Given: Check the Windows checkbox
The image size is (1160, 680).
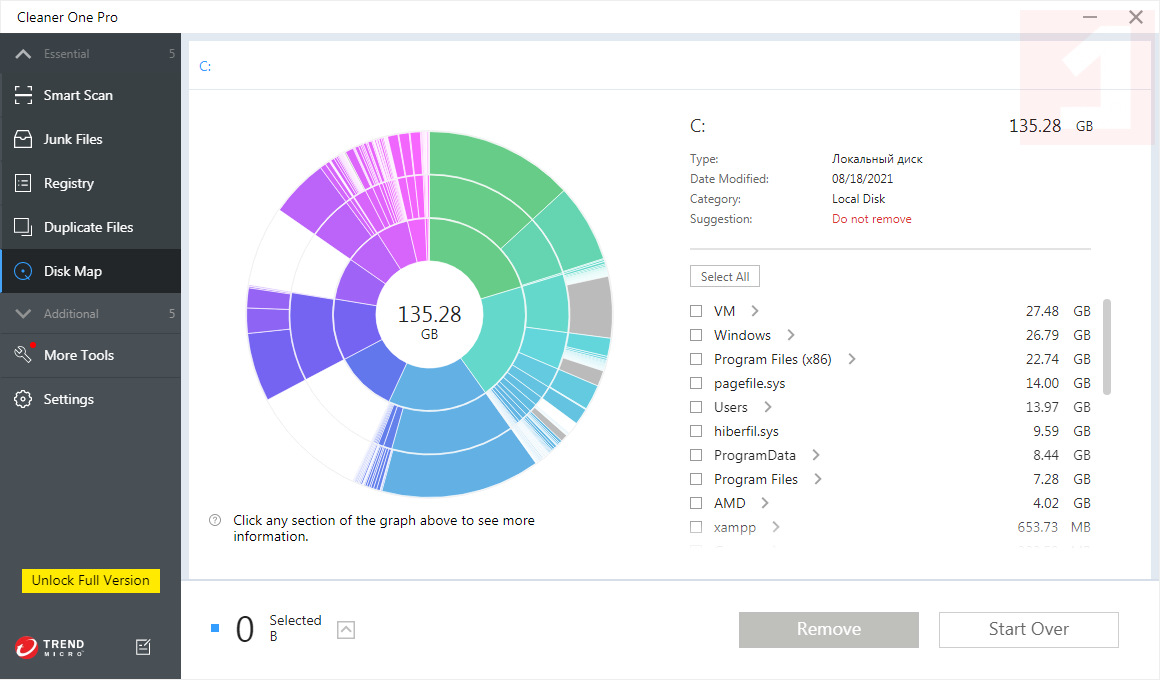Looking at the screenshot, I should pyautogui.click(x=696, y=335).
